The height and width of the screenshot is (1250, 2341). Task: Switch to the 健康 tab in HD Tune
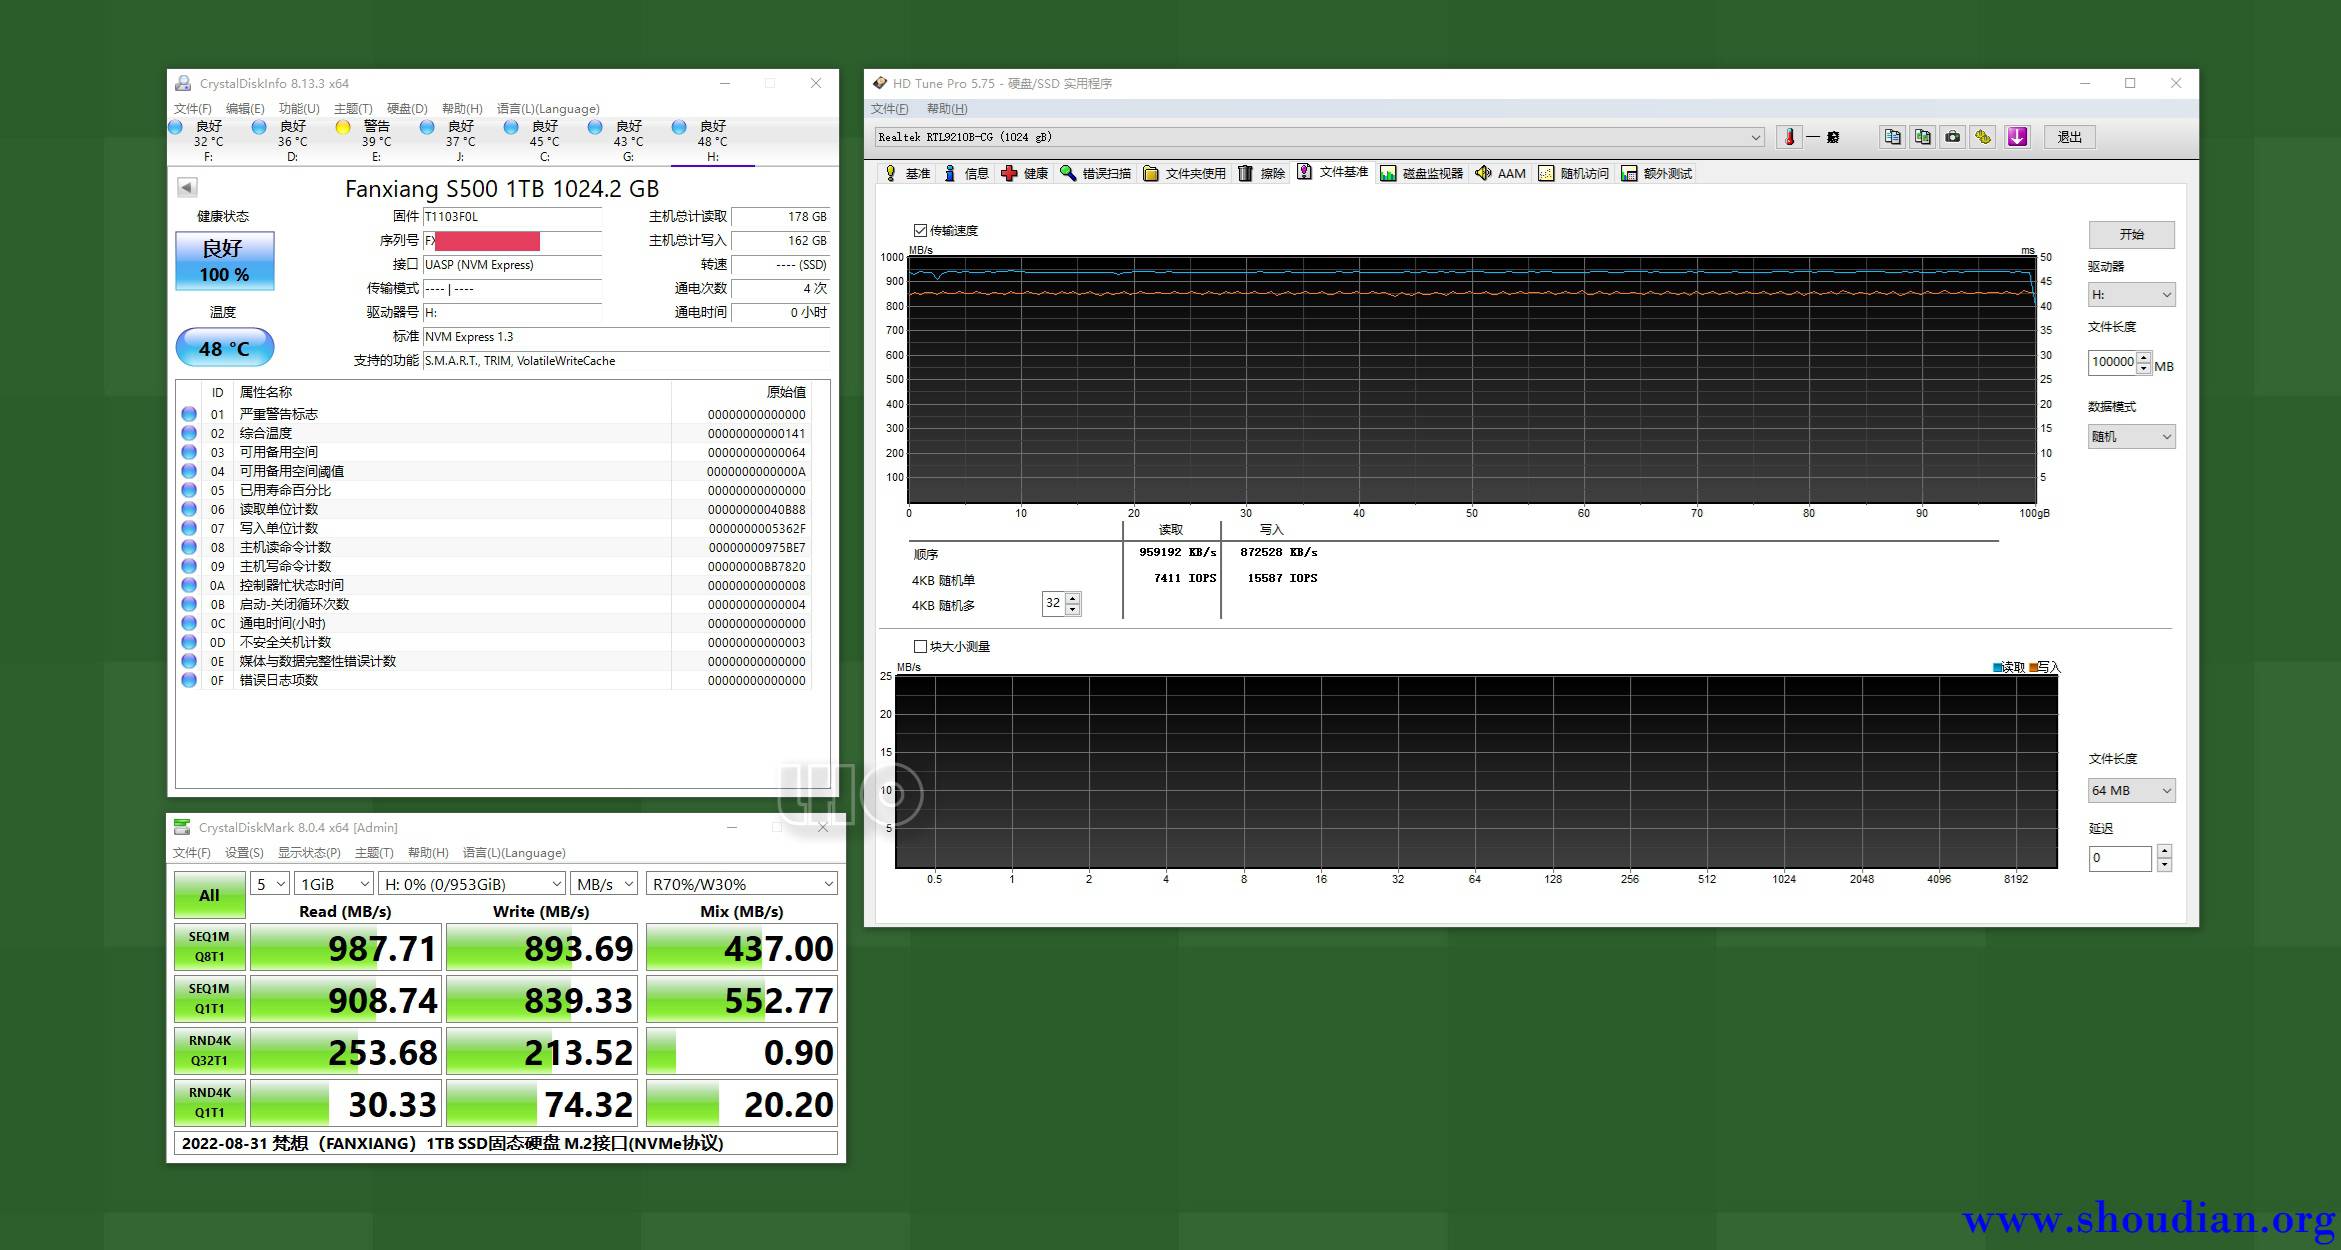(x=1025, y=174)
